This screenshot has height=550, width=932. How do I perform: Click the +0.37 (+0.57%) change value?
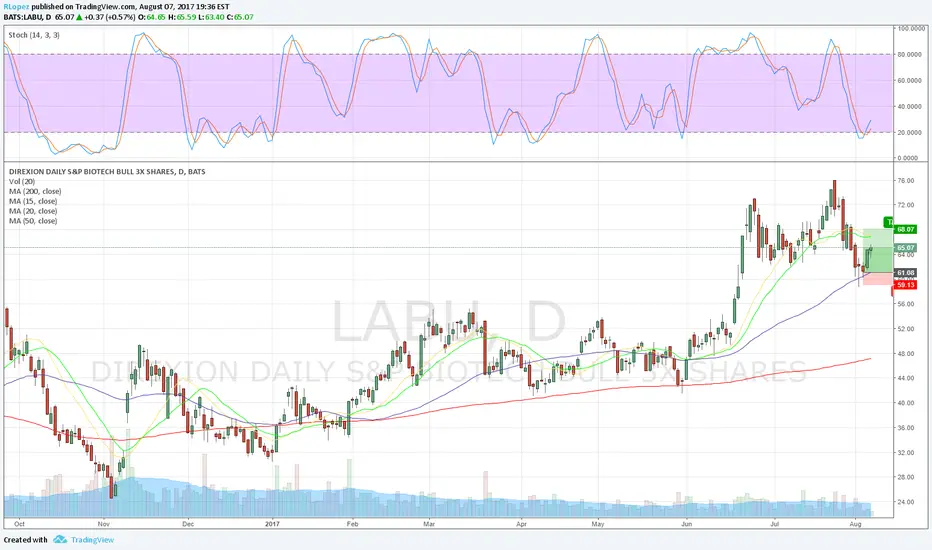click(109, 17)
